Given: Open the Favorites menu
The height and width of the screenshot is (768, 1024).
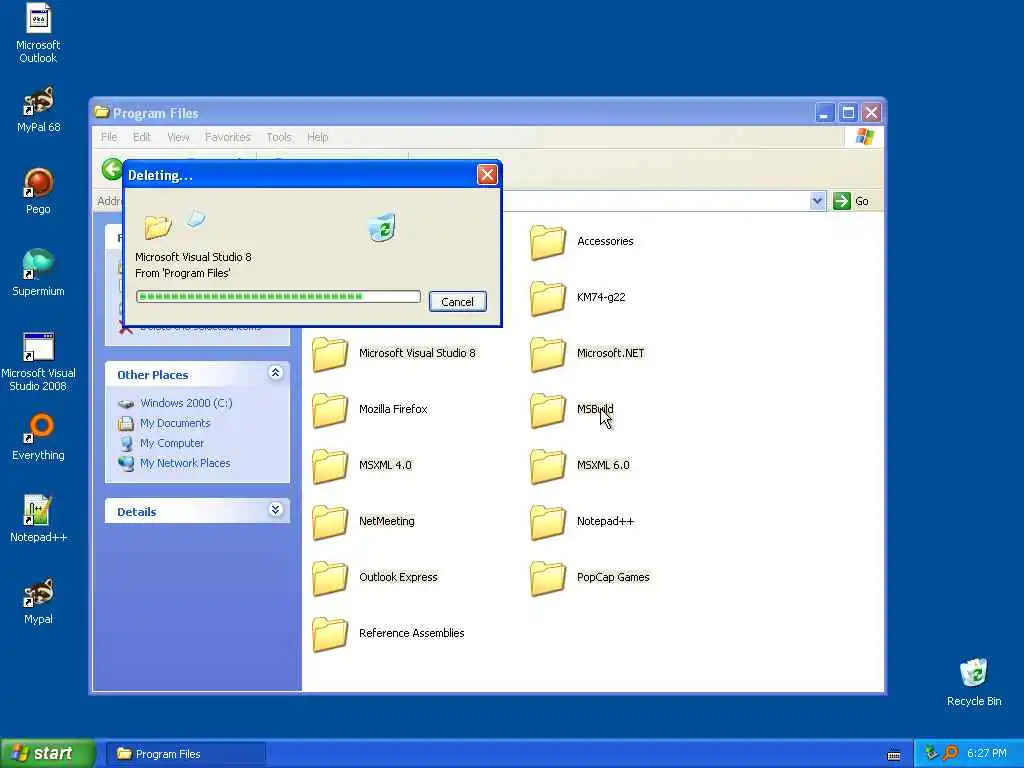Looking at the screenshot, I should point(227,137).
